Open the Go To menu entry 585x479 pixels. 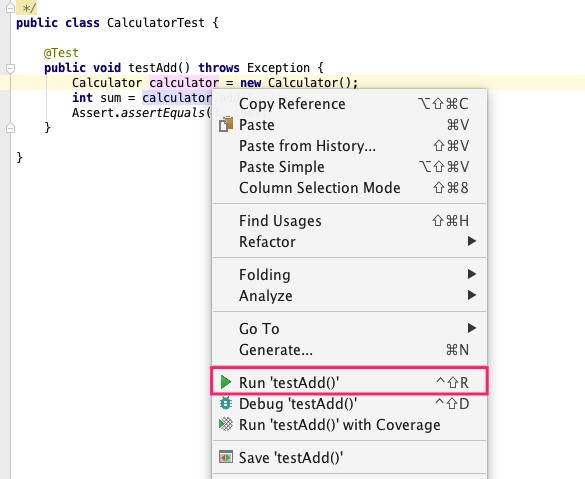point(349,328)
